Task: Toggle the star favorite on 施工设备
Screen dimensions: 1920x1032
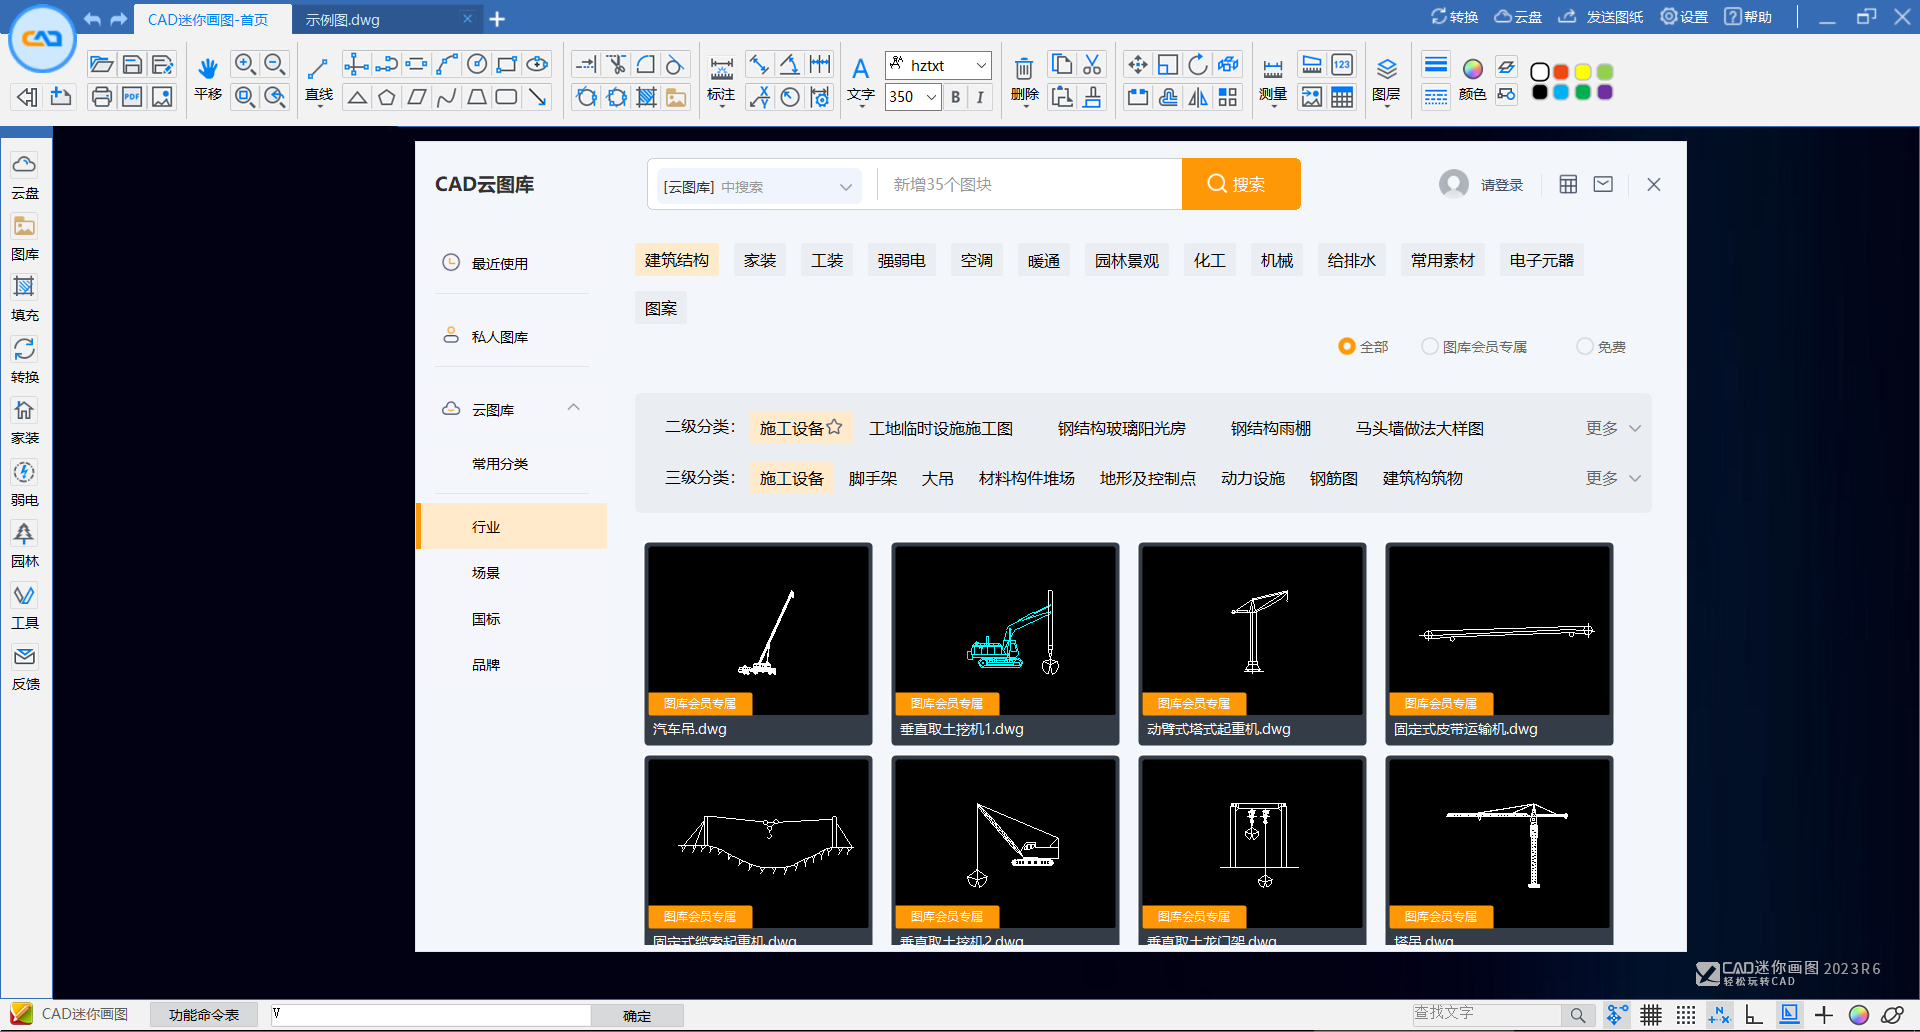Action: pyautogui.click(x=835, y=427)
